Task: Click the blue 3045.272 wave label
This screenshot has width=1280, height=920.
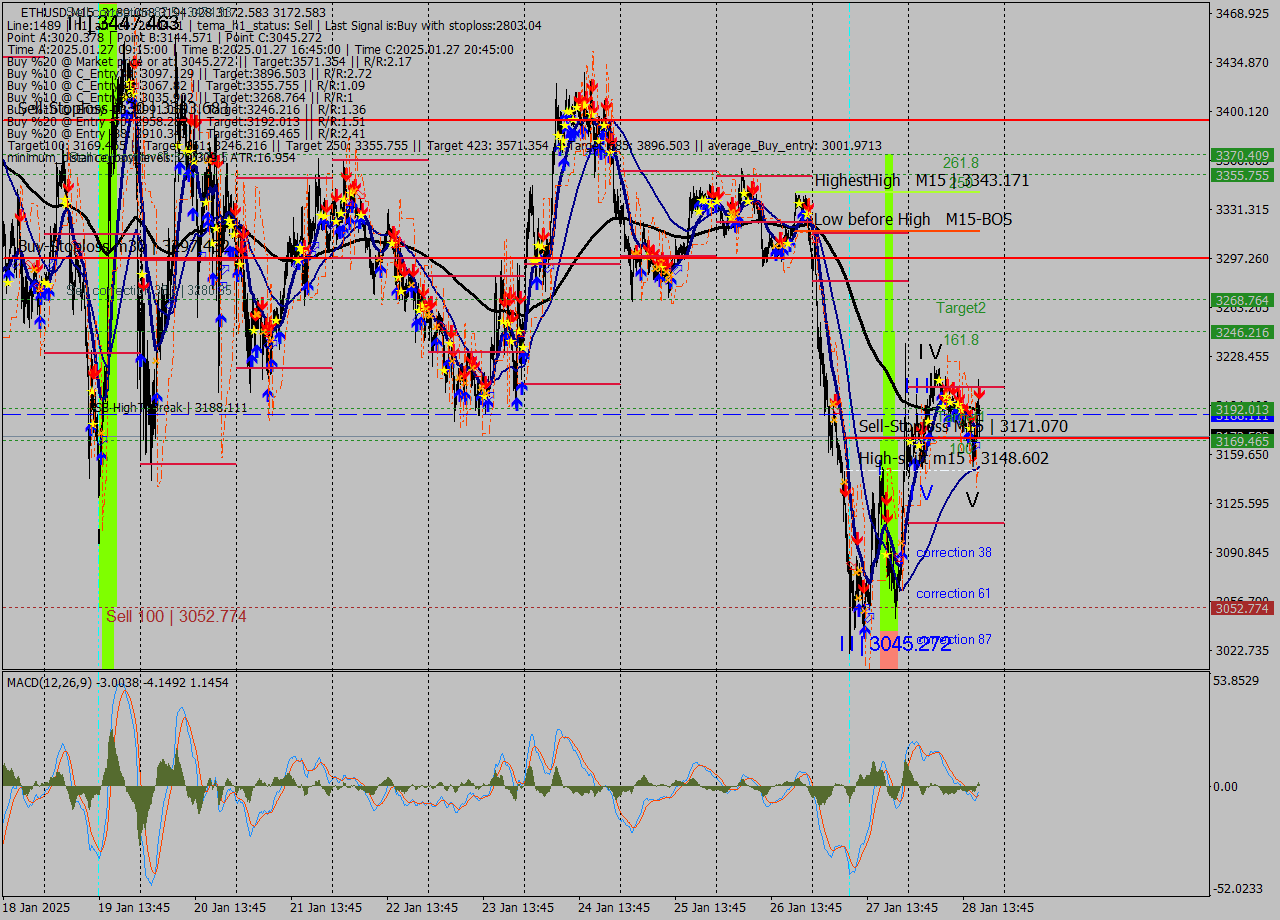Action: 909,644
